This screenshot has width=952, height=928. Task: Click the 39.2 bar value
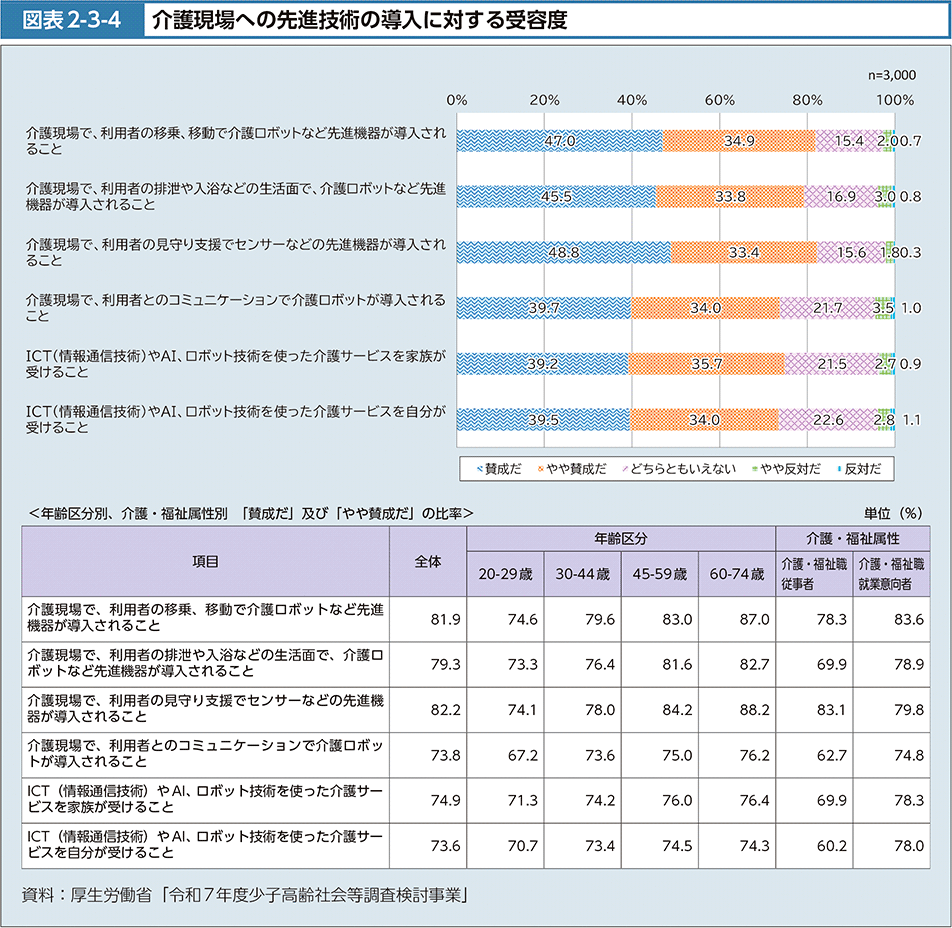(x=542, y=364)
